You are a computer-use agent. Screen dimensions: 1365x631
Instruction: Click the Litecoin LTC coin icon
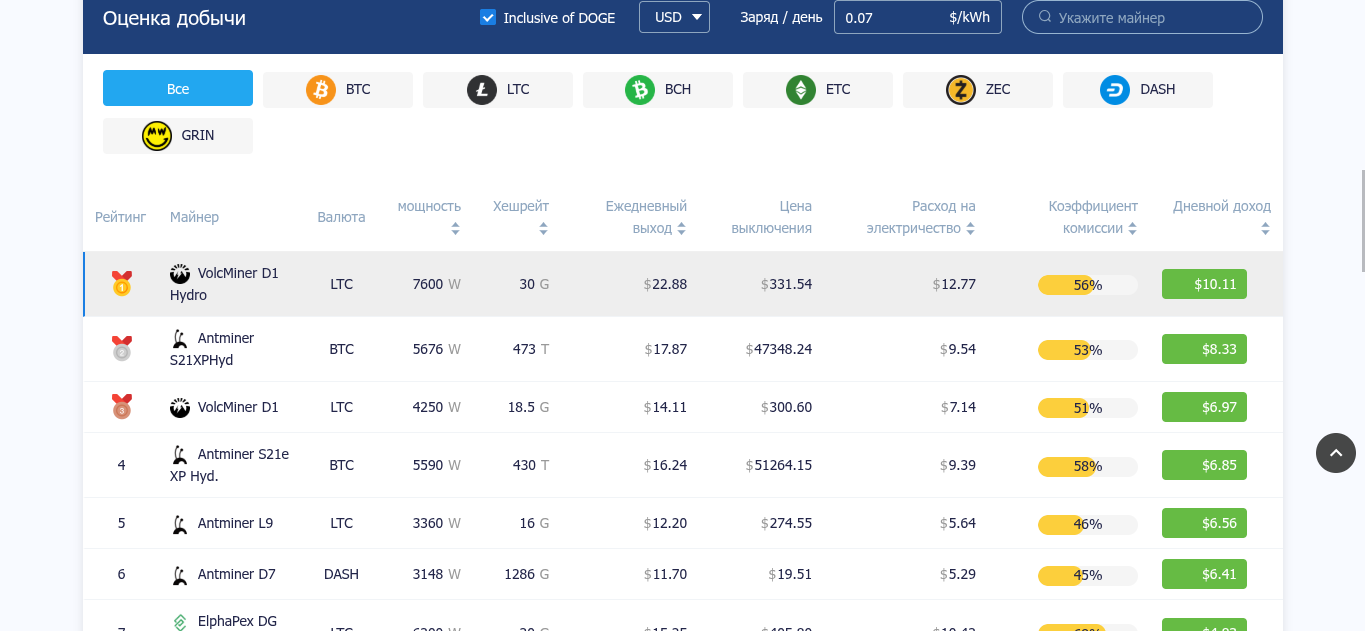pos(482,90)
